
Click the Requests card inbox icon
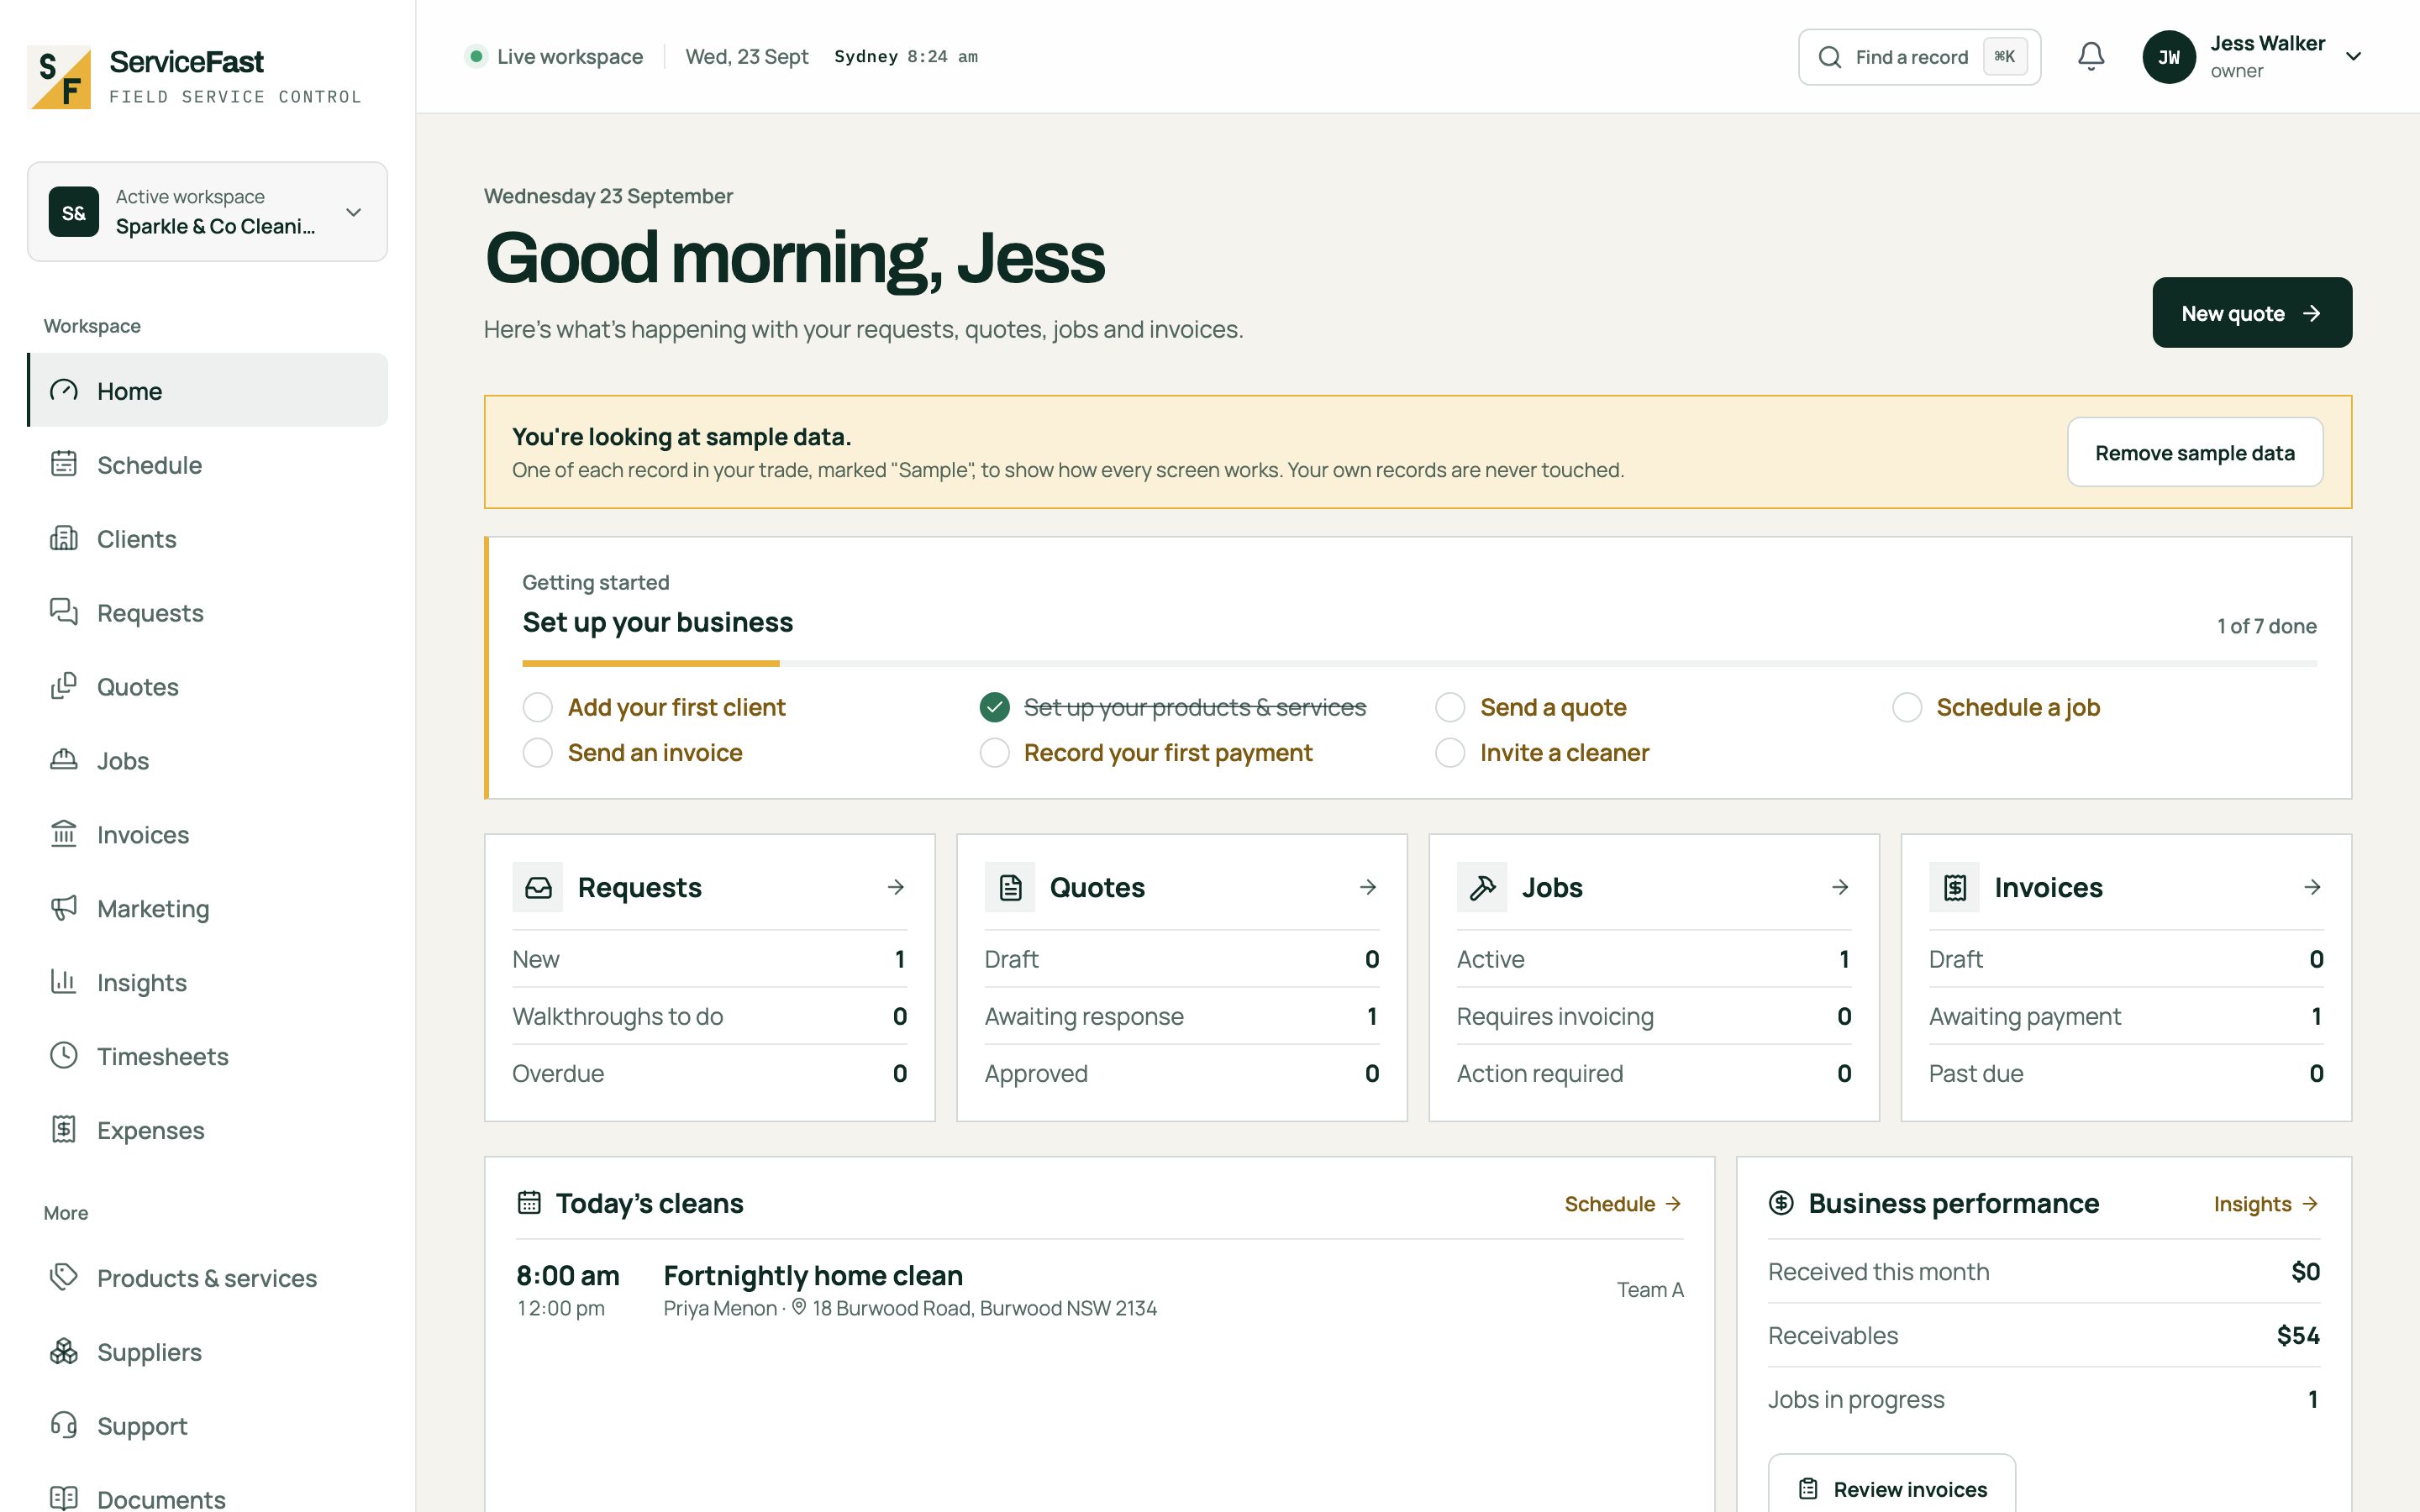[538, 887]
